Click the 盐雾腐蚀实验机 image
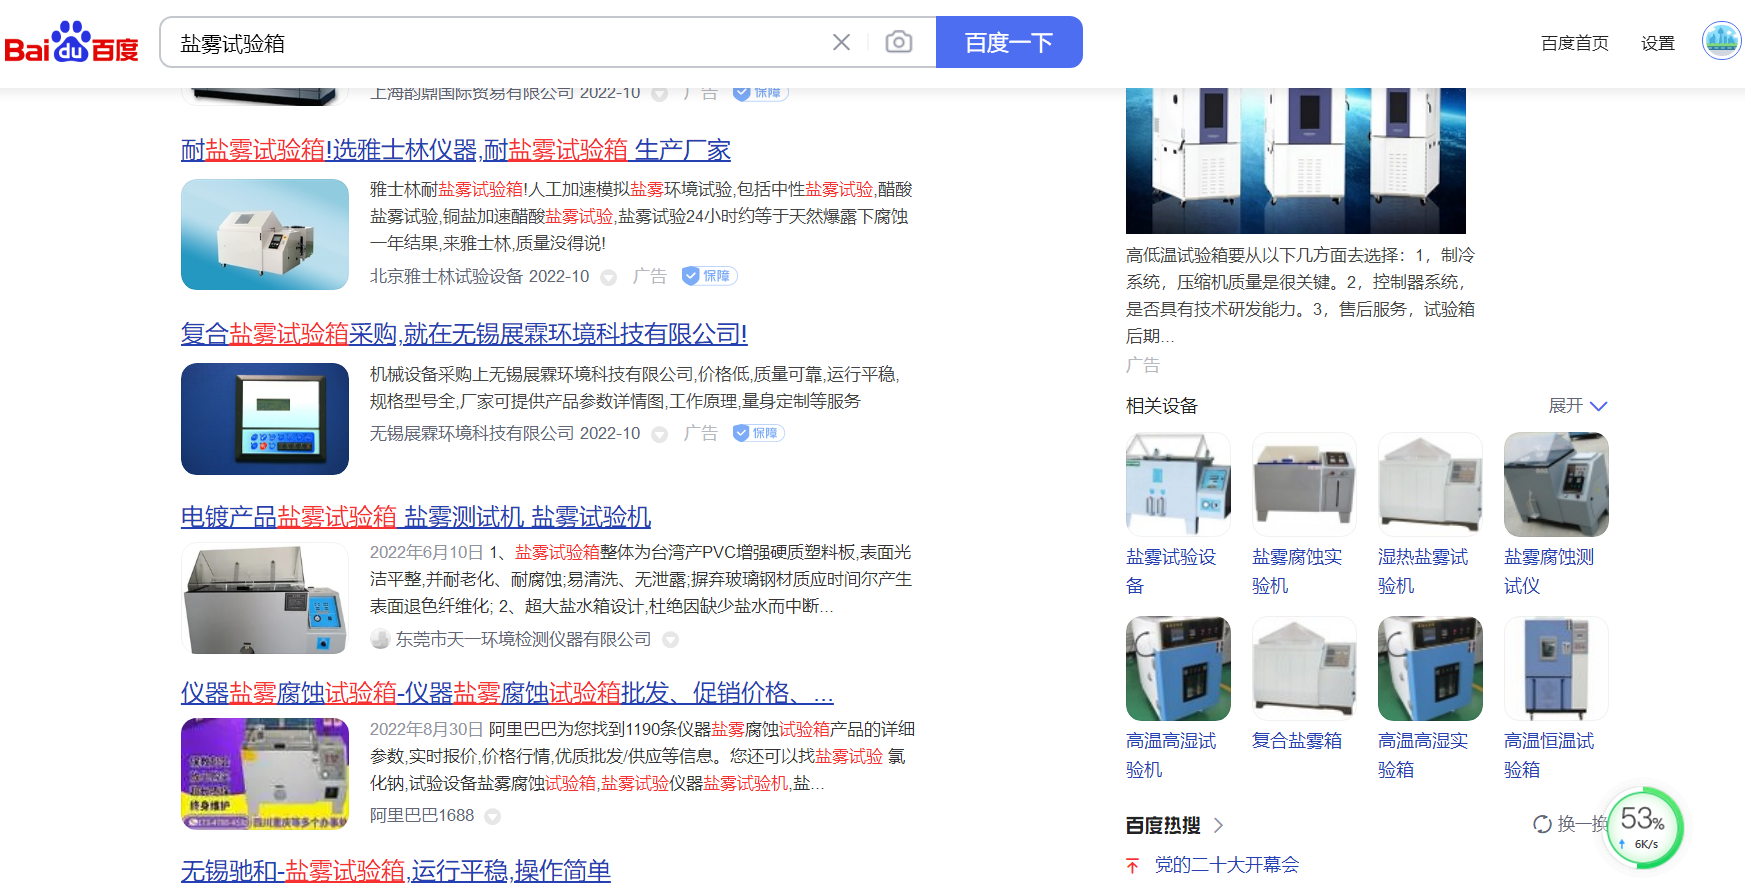1745x883 pixels. [1304, 485]
